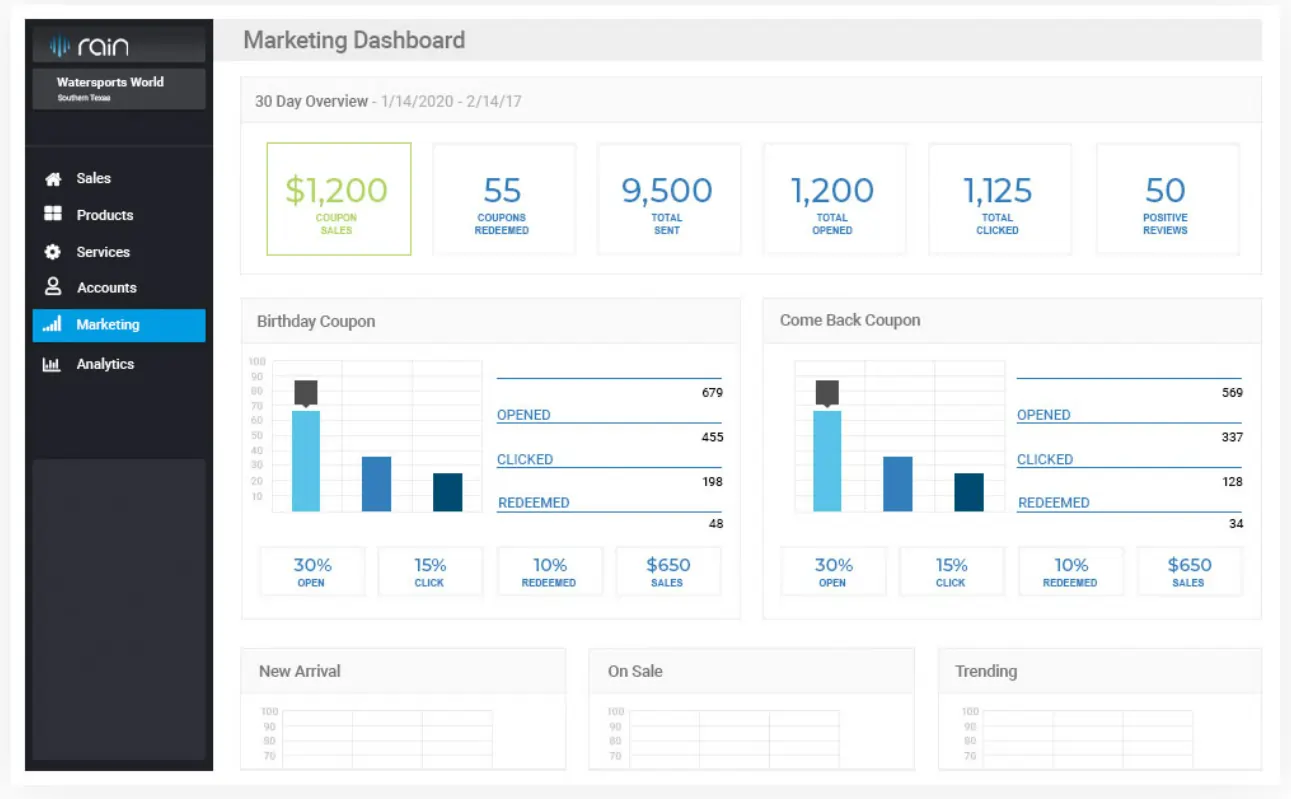Open the 50 Positive Reviews card
Viewport: 1291px width, 799px height.
[x=1167, y=199]
